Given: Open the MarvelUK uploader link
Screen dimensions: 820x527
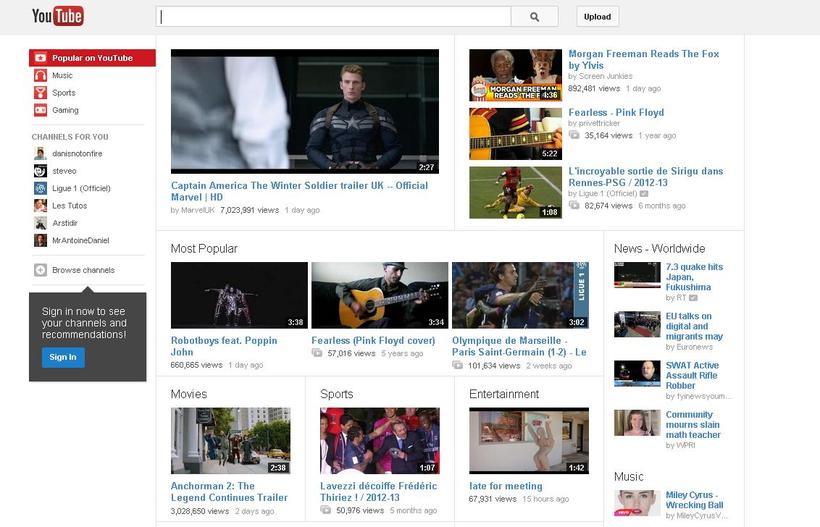Looking at the screenshot, I should tap(197, 210).
